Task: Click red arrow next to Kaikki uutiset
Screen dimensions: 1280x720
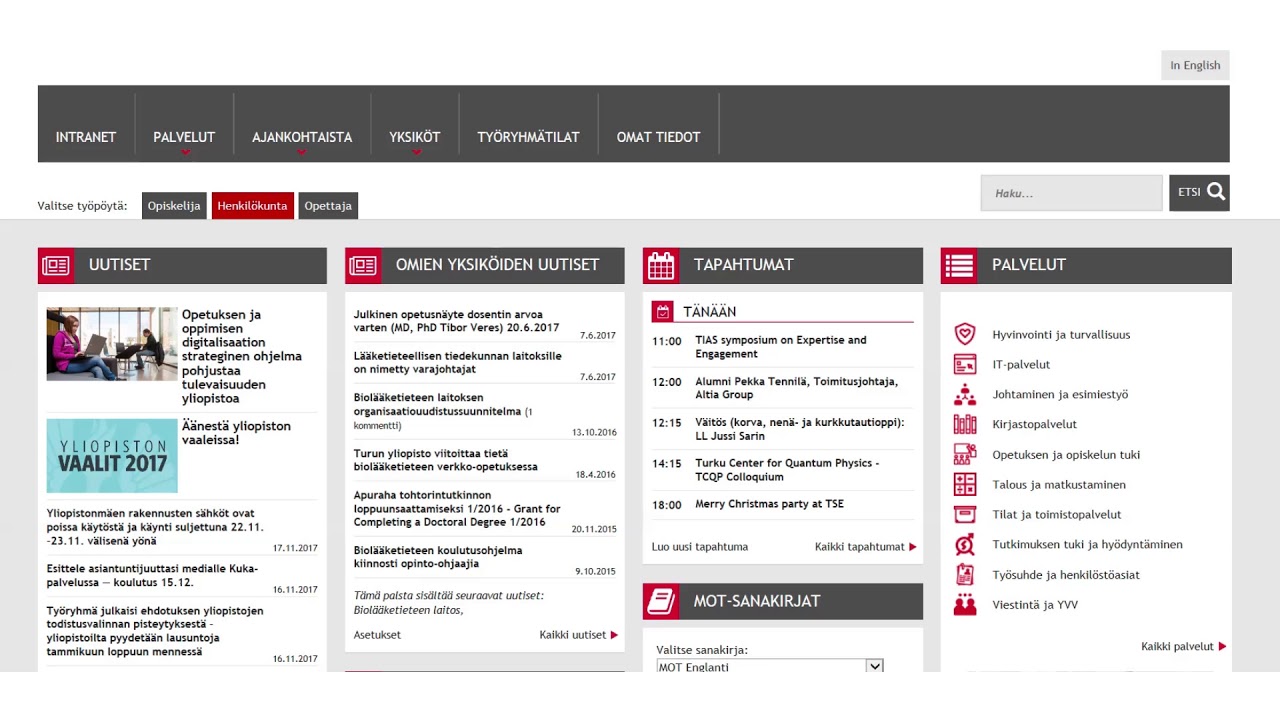Action: 614,635
